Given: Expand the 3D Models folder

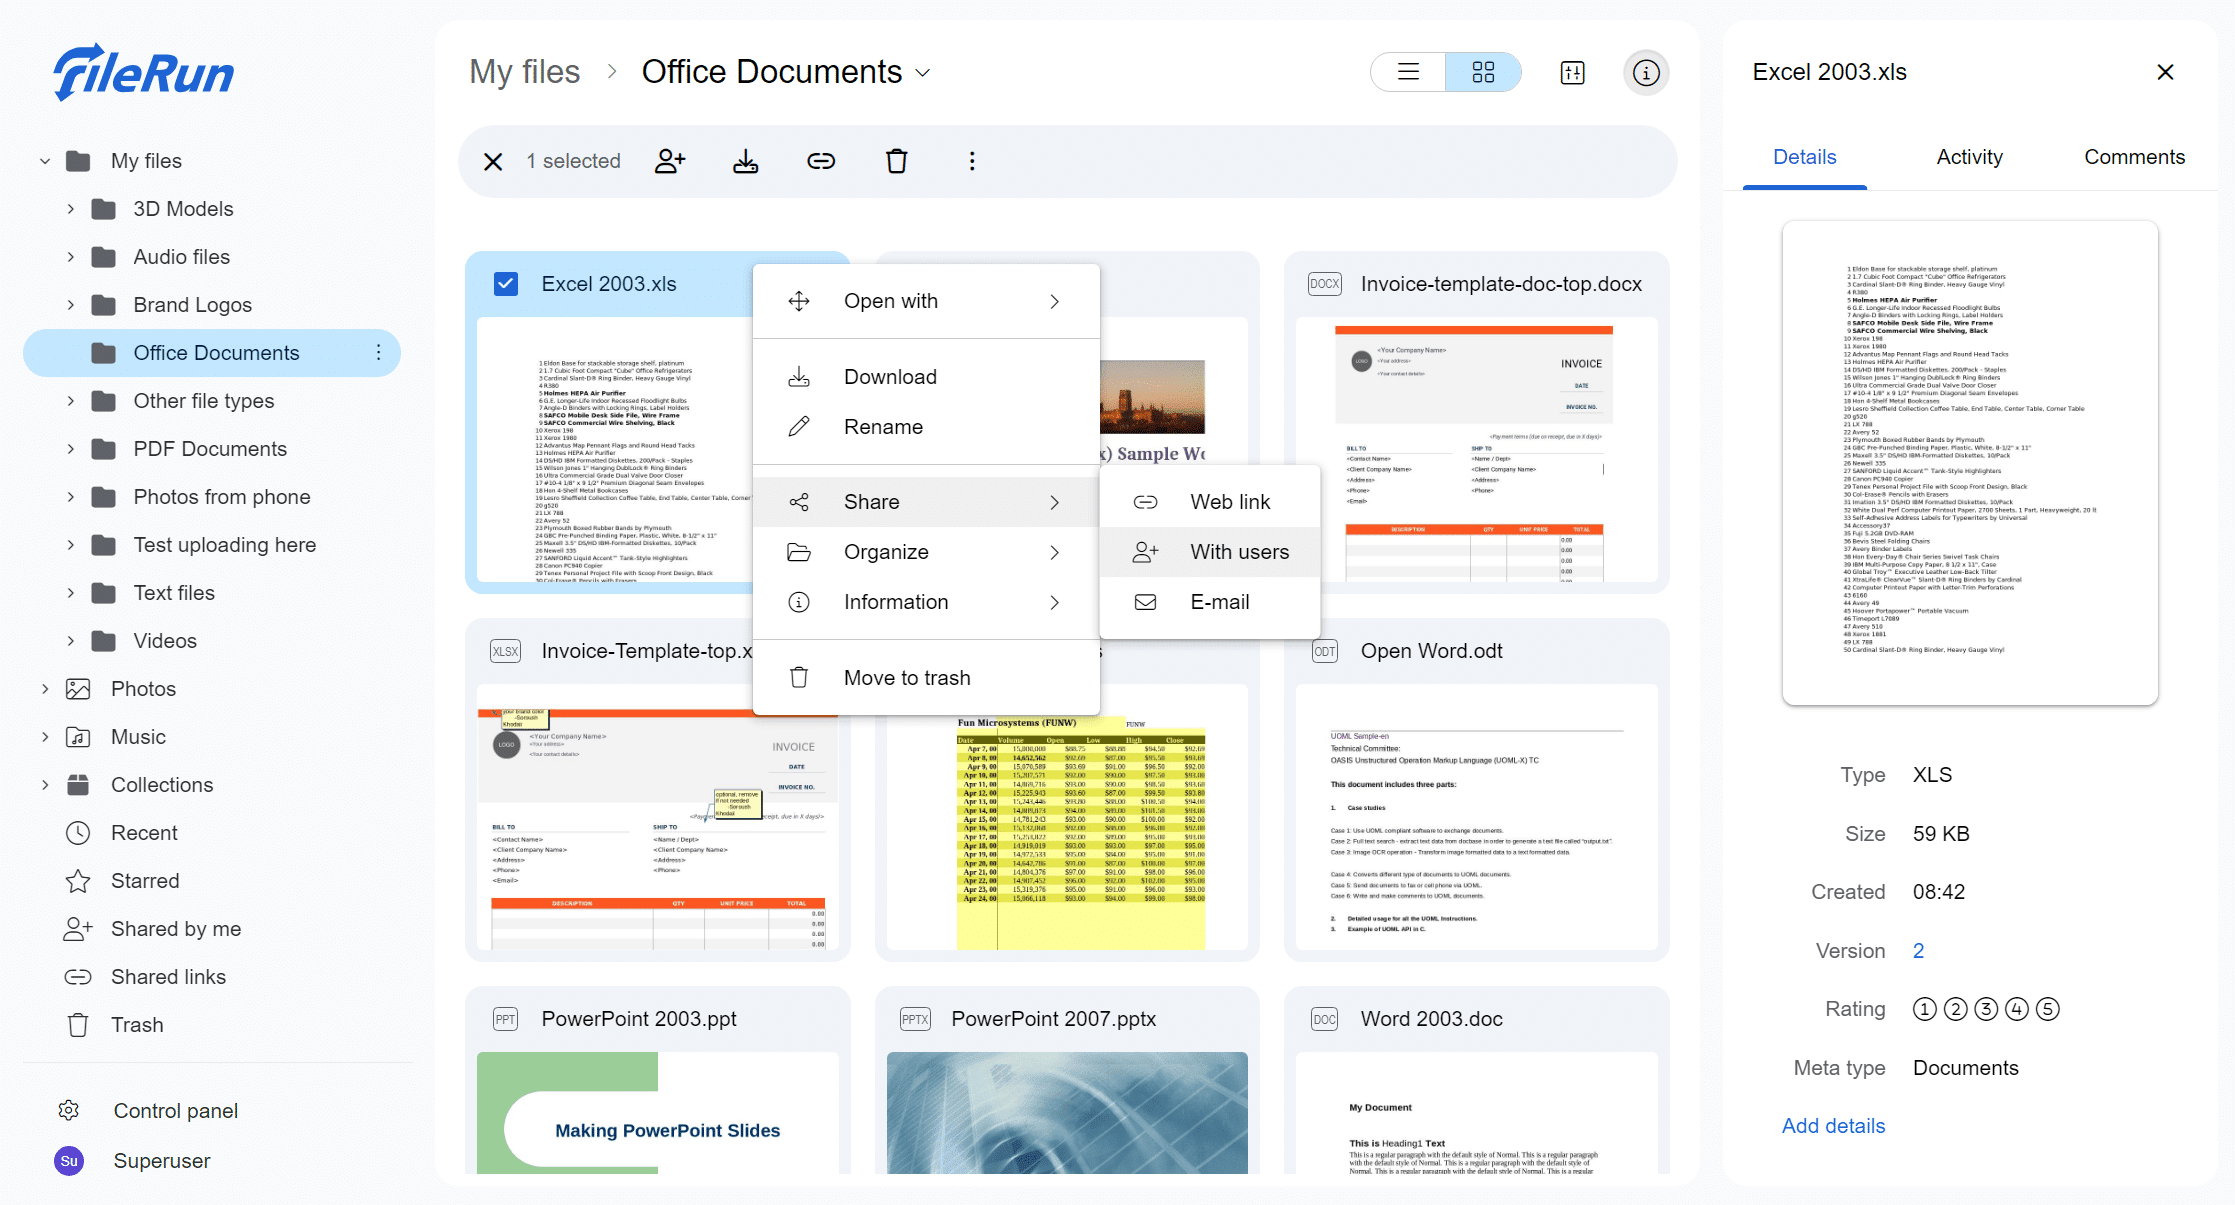Looking at the screenshot, I should 71,209.
